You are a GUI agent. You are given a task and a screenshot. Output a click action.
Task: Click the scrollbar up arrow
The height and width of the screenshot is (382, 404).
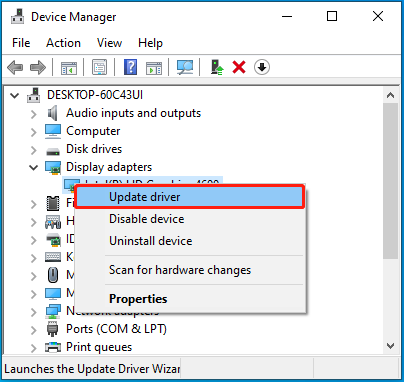point(390,95)
